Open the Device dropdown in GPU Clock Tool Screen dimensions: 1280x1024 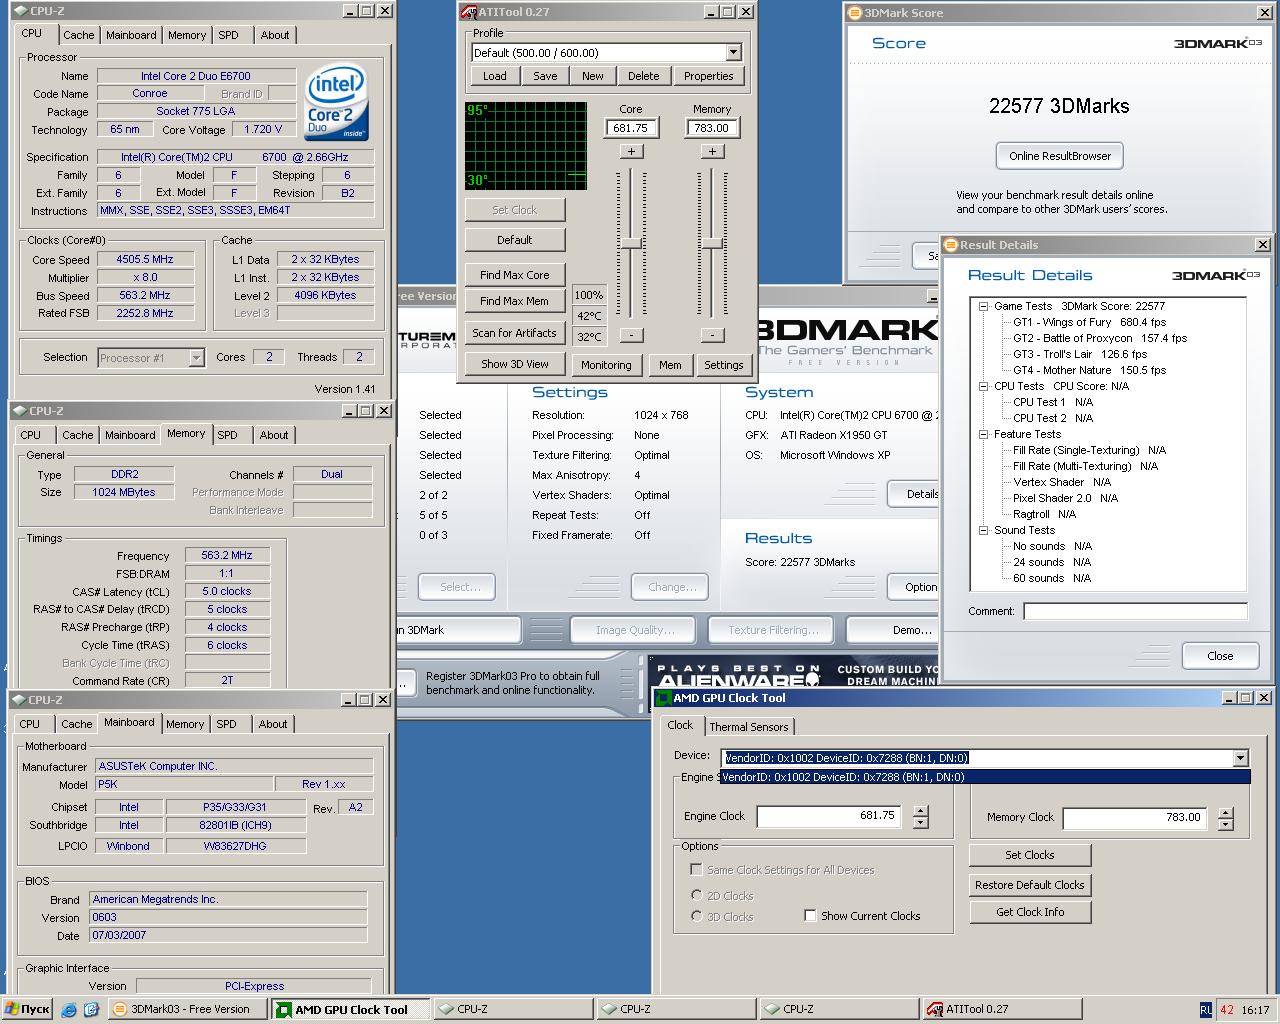1240,758
